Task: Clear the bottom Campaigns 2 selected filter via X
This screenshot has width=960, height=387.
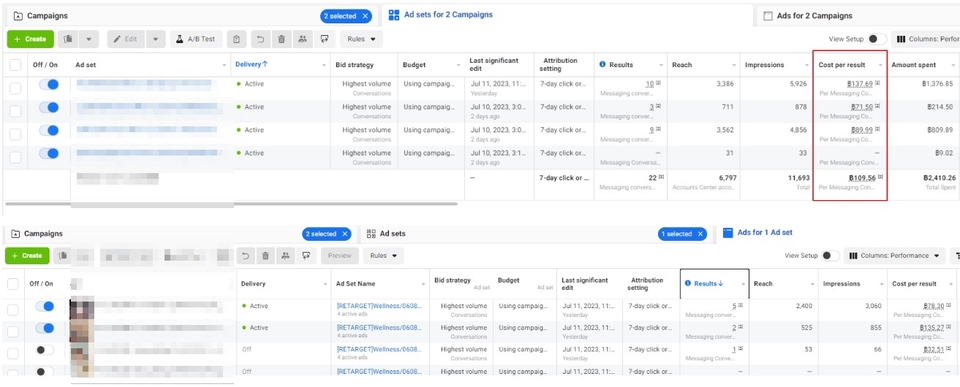Action: coord(345,234)
